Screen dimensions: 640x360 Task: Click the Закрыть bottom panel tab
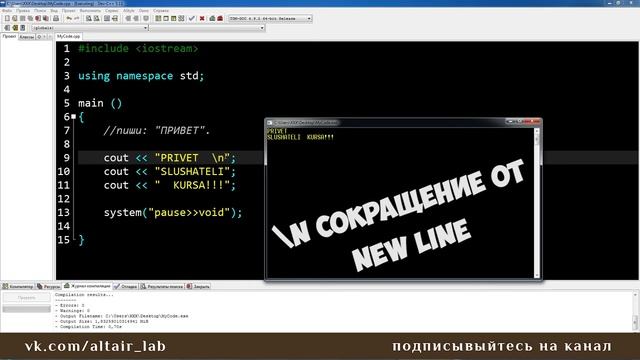coord(198,287)
